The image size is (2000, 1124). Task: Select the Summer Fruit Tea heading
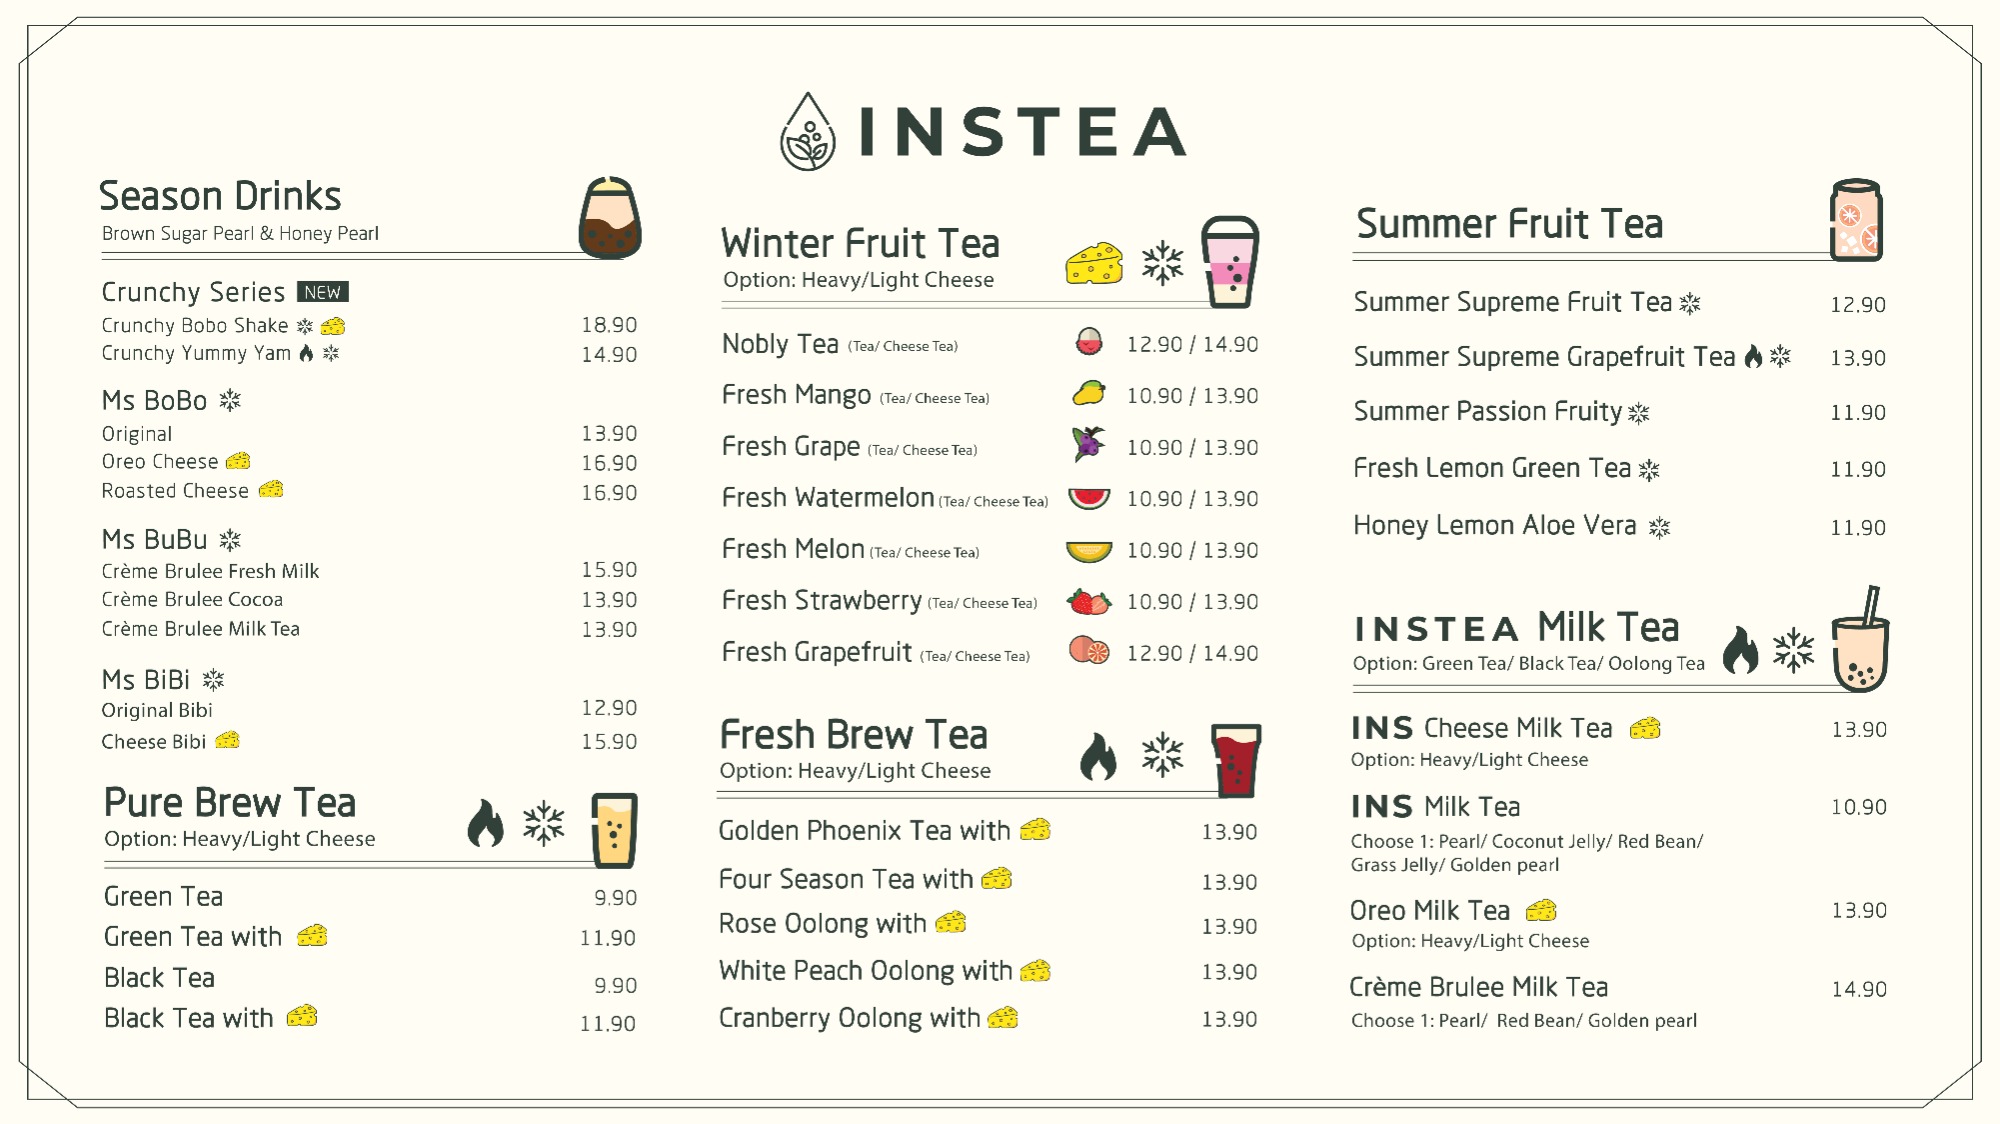pyautogui.click(x=1509, y=224)
